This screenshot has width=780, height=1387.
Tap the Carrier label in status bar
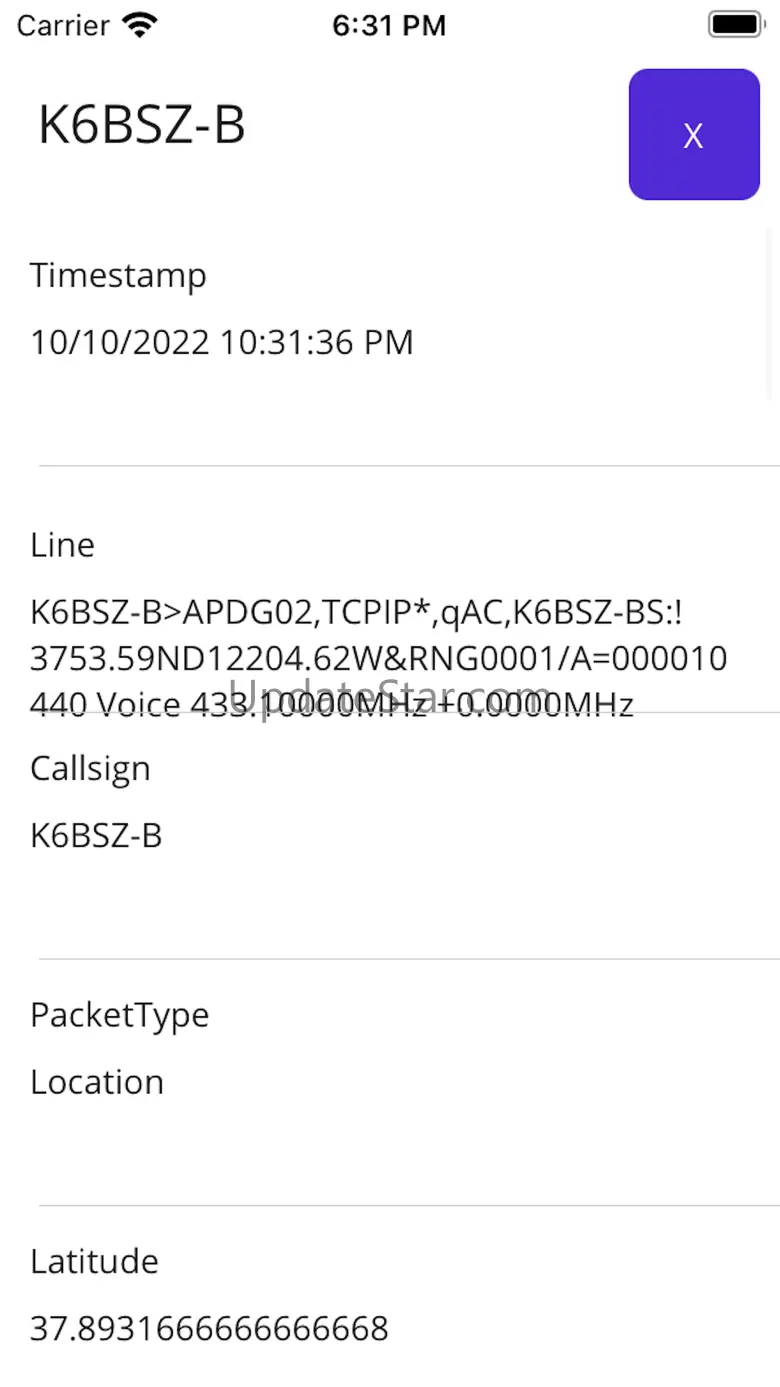click(x=62, y=26)
